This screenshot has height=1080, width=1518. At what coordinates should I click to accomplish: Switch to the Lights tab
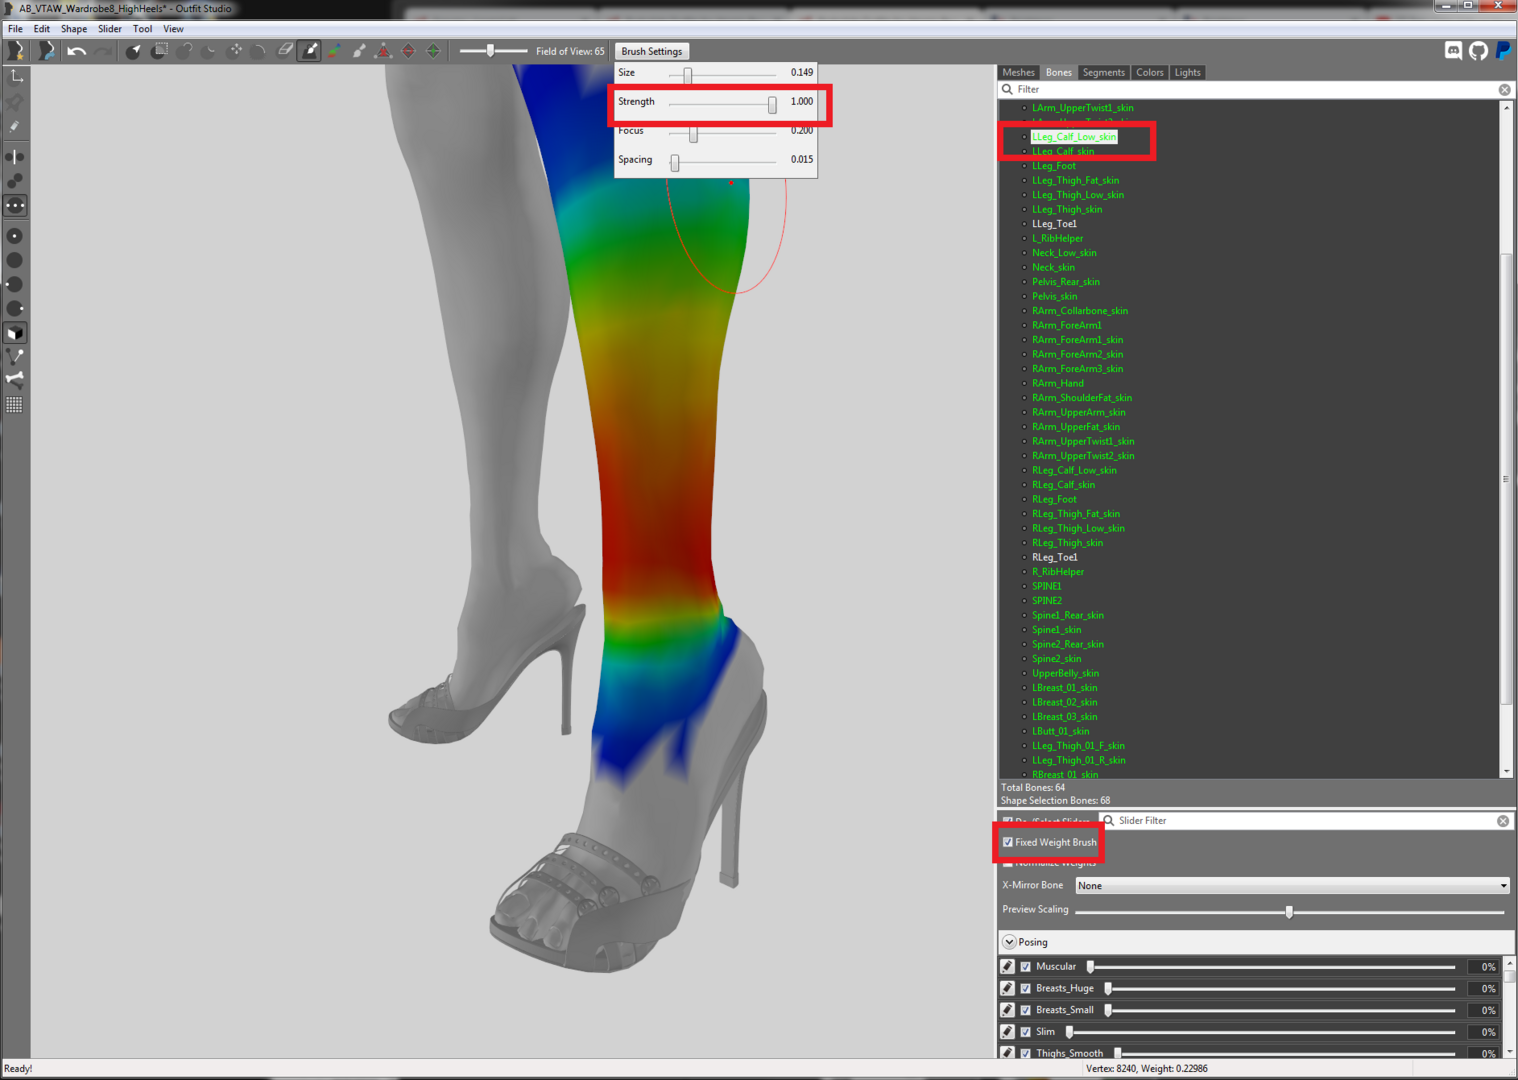1188,72
